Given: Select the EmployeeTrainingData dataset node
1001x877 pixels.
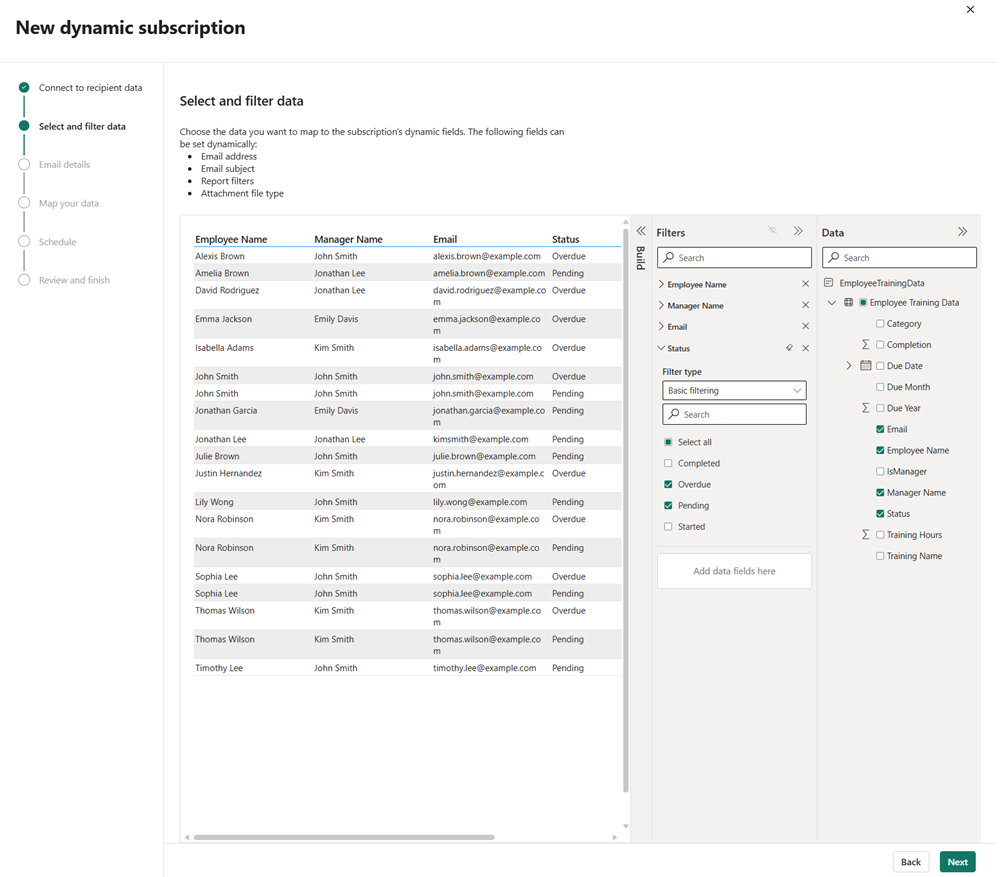Looking at the screenshot, I should tap(882, 282).
